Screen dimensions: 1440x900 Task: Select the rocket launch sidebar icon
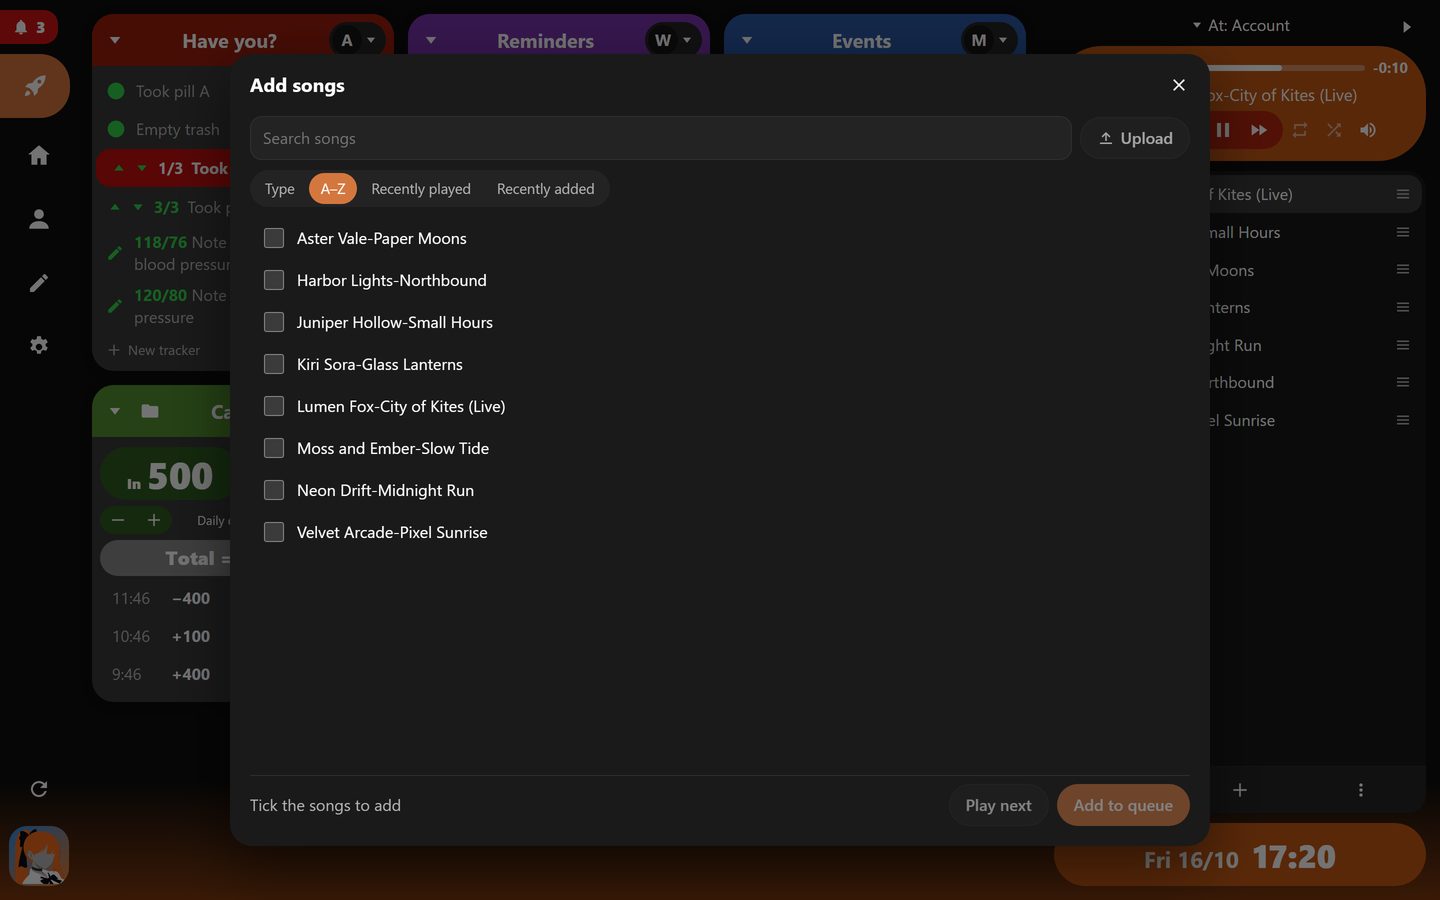pyautogui.click(x=35, y=86)
